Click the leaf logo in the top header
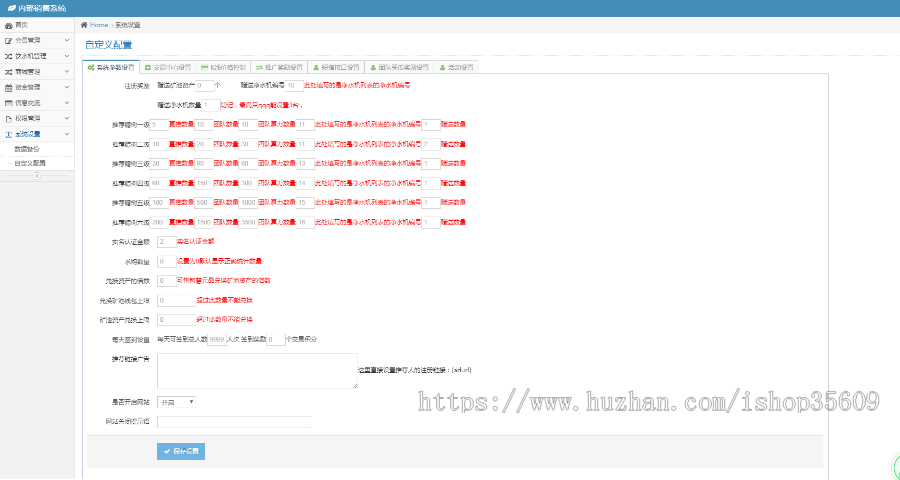Image resolution: width=900 pixels, height=480 pixels. [x=11, y=8]
